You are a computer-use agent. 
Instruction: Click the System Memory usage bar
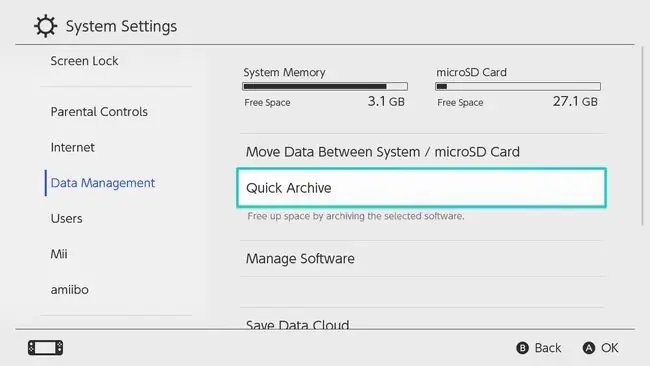325,86
